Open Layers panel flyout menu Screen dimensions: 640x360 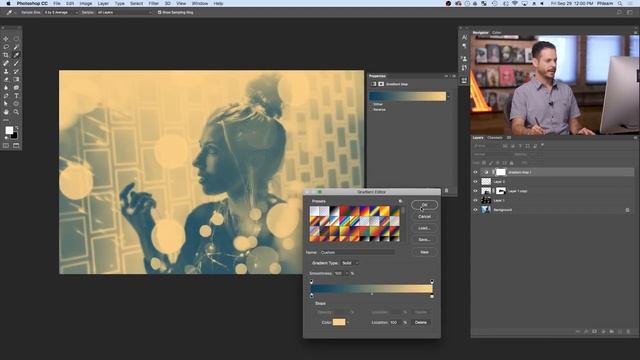point(635,138)
